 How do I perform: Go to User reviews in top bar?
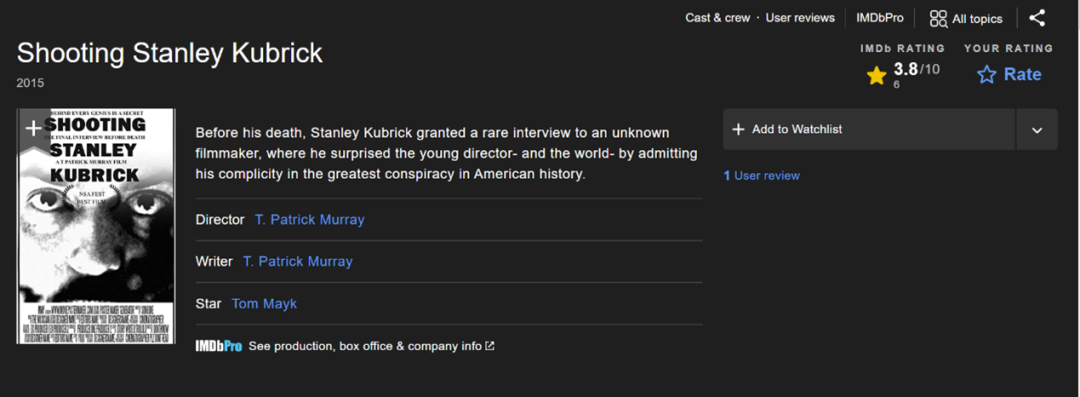[800, 18]
